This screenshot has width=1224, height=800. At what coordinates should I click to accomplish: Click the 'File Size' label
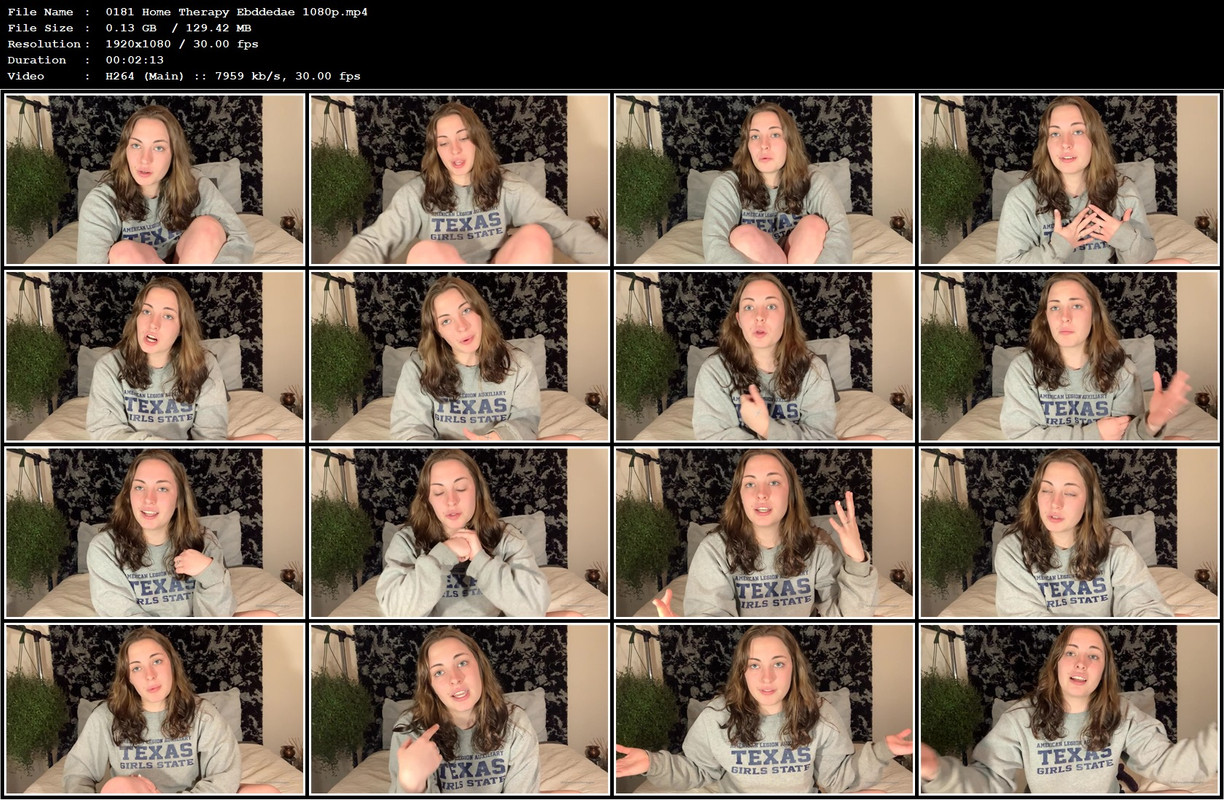coord(39,28)
